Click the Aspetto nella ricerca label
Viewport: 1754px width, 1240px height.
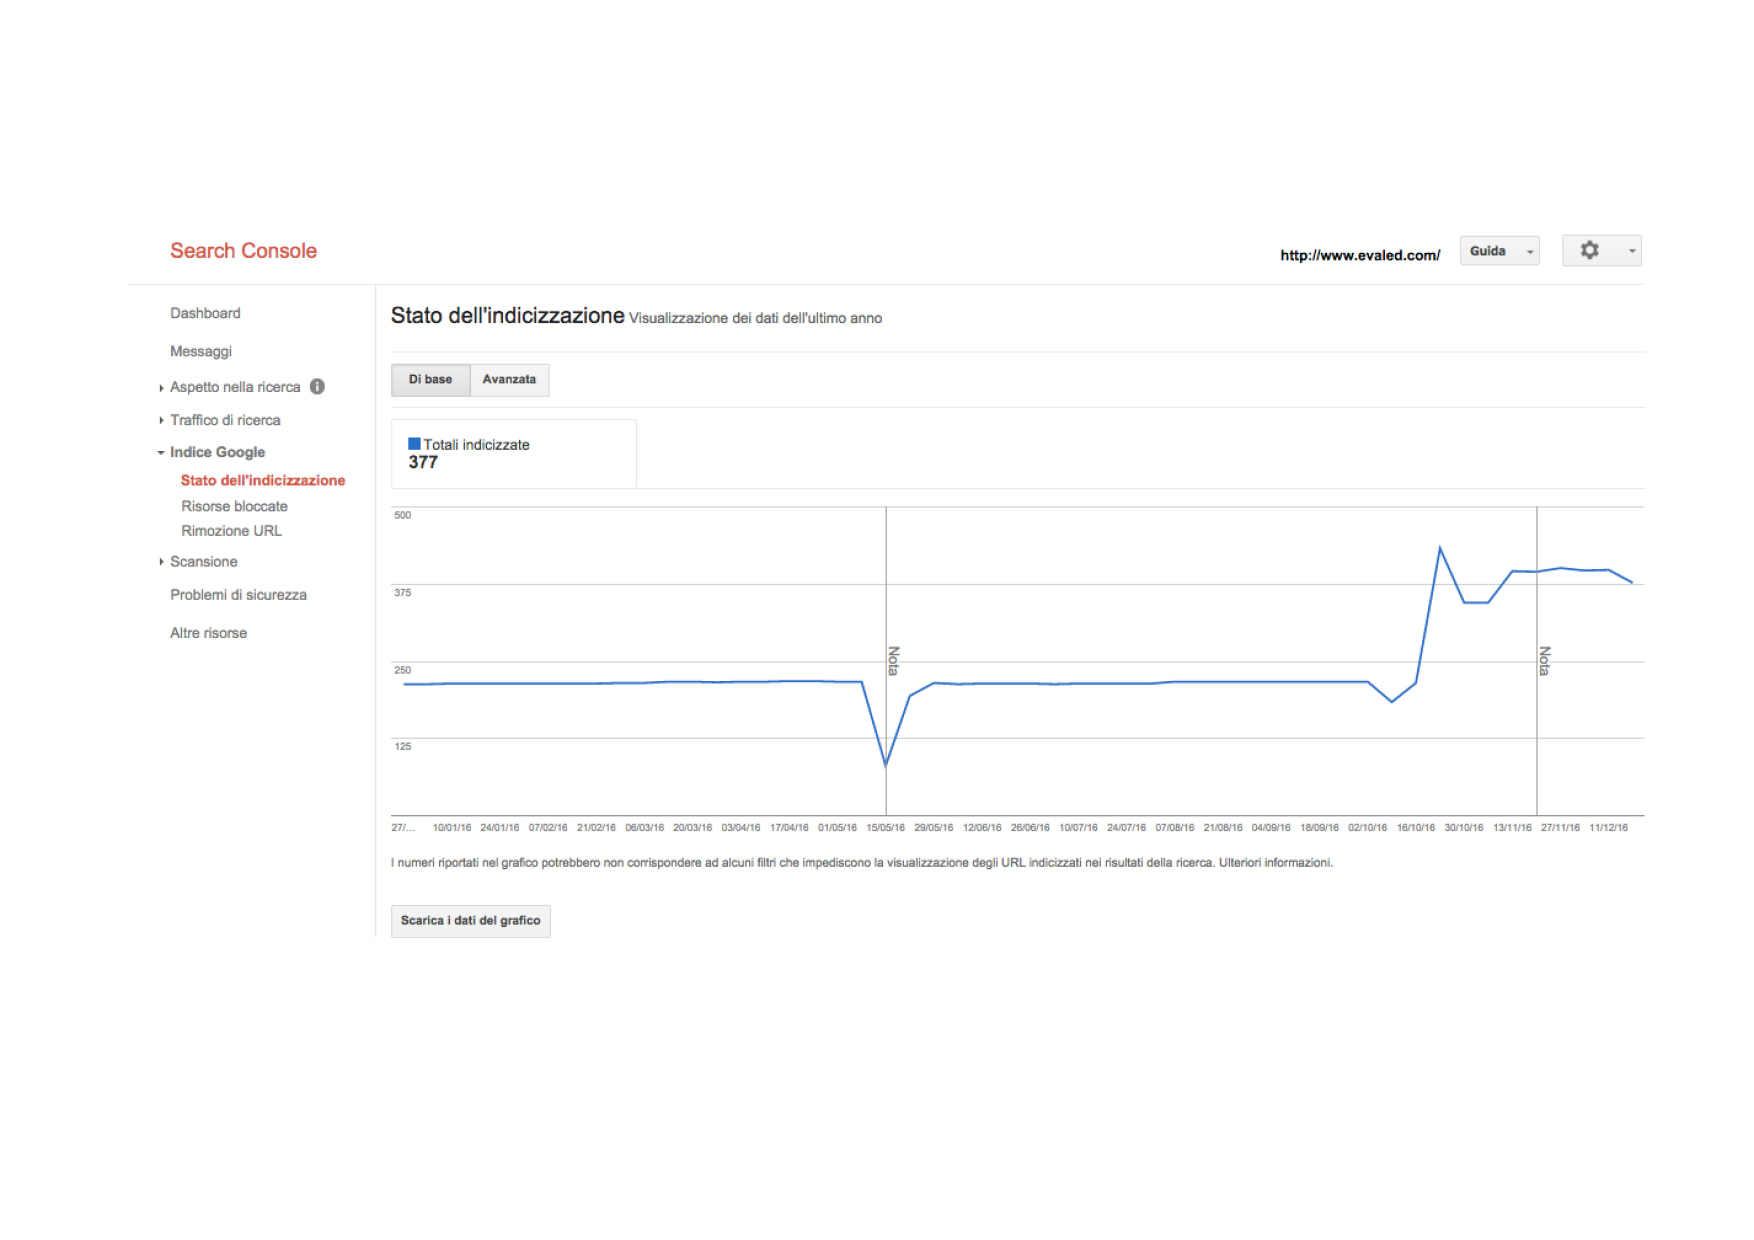click(x=235, y=387)
